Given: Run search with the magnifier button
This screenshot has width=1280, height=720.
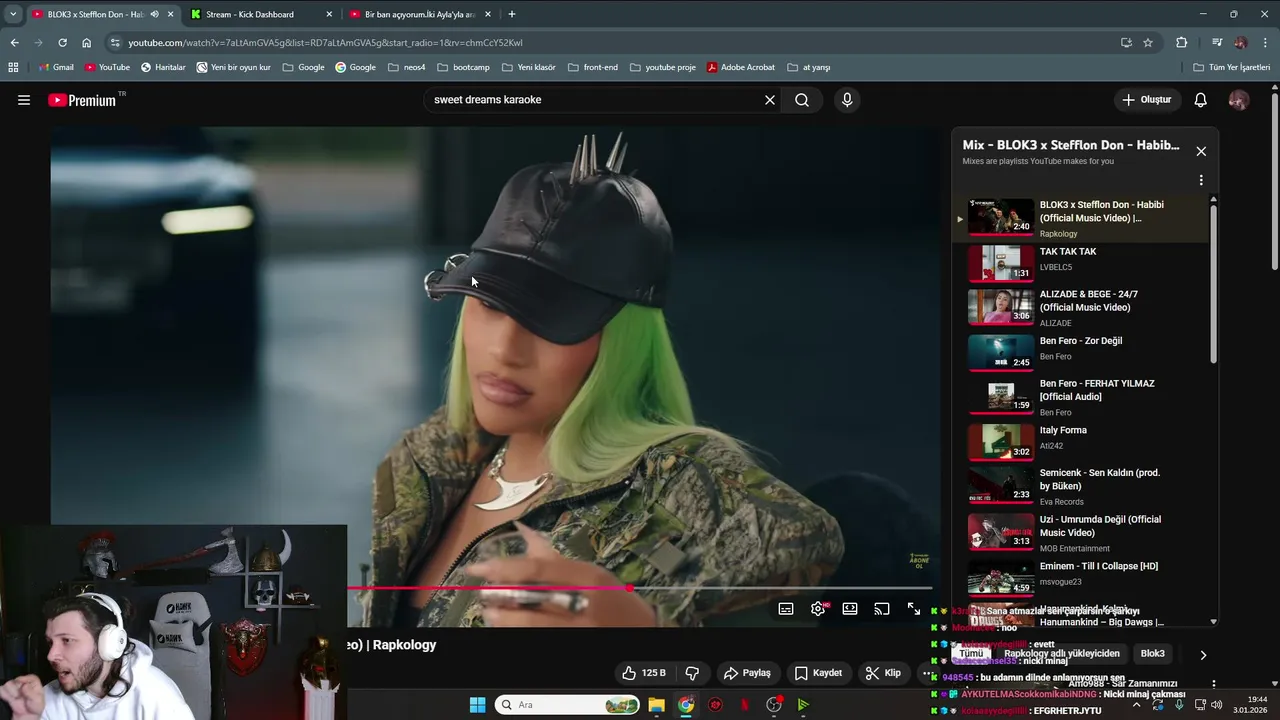Looking at the screenshot, I should point(802,100).
